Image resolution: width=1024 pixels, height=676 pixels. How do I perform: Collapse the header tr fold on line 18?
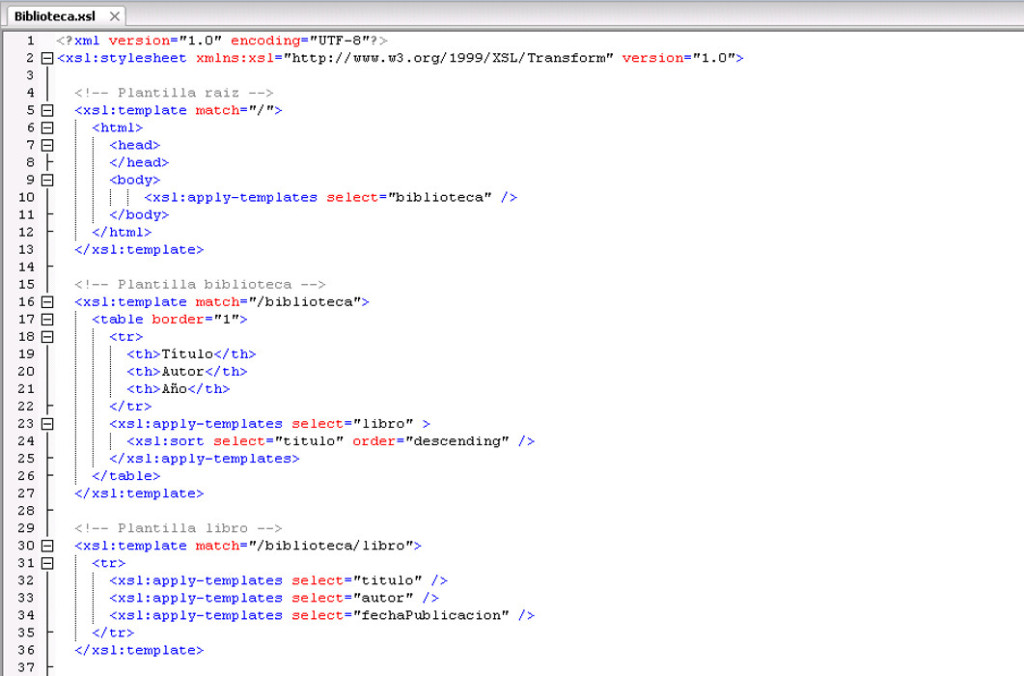pos(47,337)
